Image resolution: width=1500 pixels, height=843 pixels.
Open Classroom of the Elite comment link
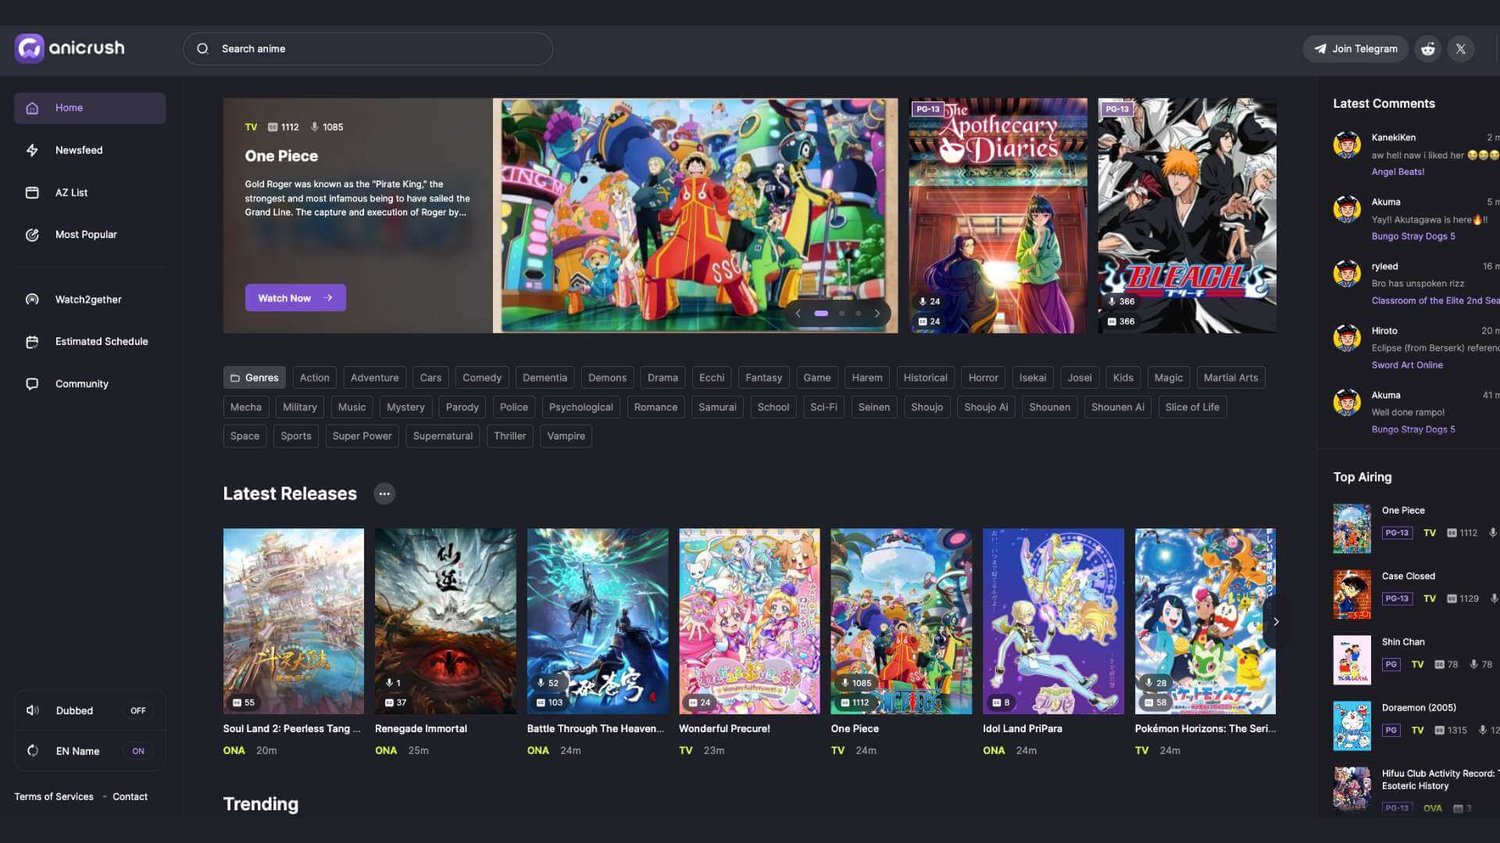click(x=1435, y=301)
